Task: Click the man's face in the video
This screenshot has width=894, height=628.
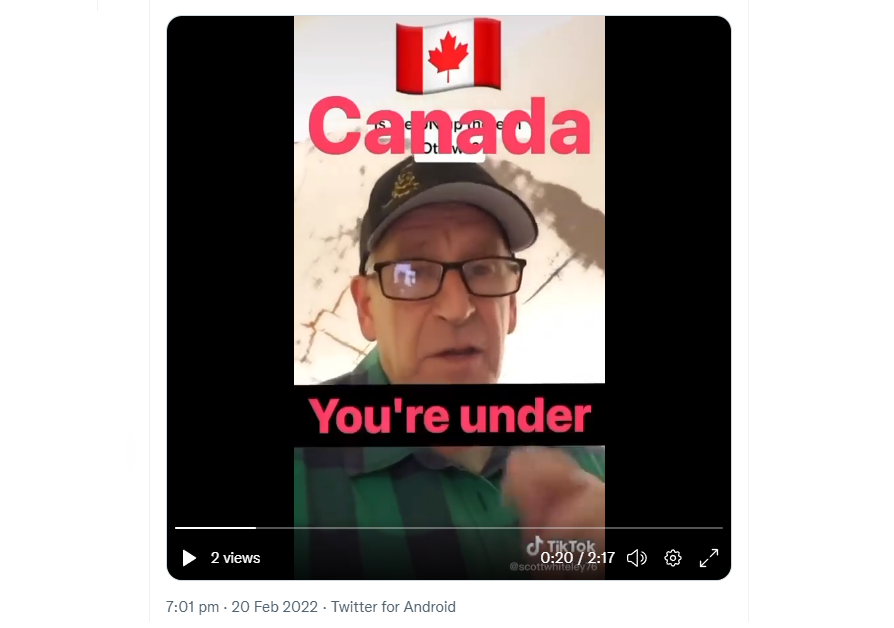Action: click(439, 308)
